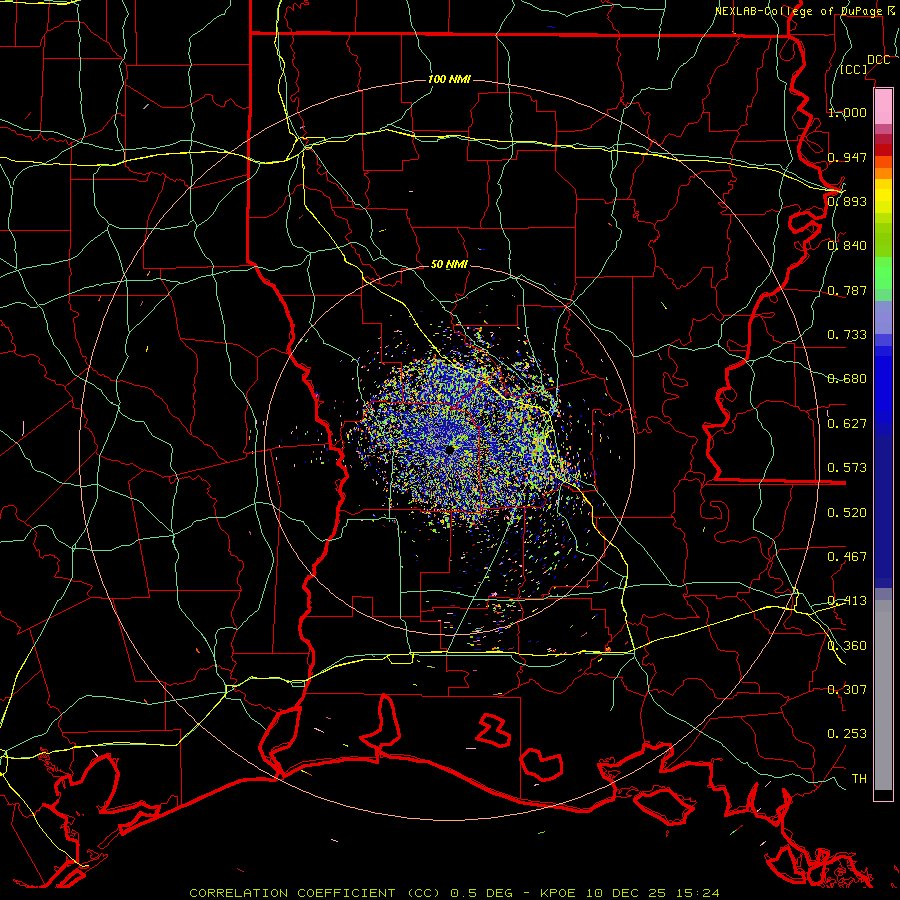Click the 0.840 scale value

click(847, 246)
